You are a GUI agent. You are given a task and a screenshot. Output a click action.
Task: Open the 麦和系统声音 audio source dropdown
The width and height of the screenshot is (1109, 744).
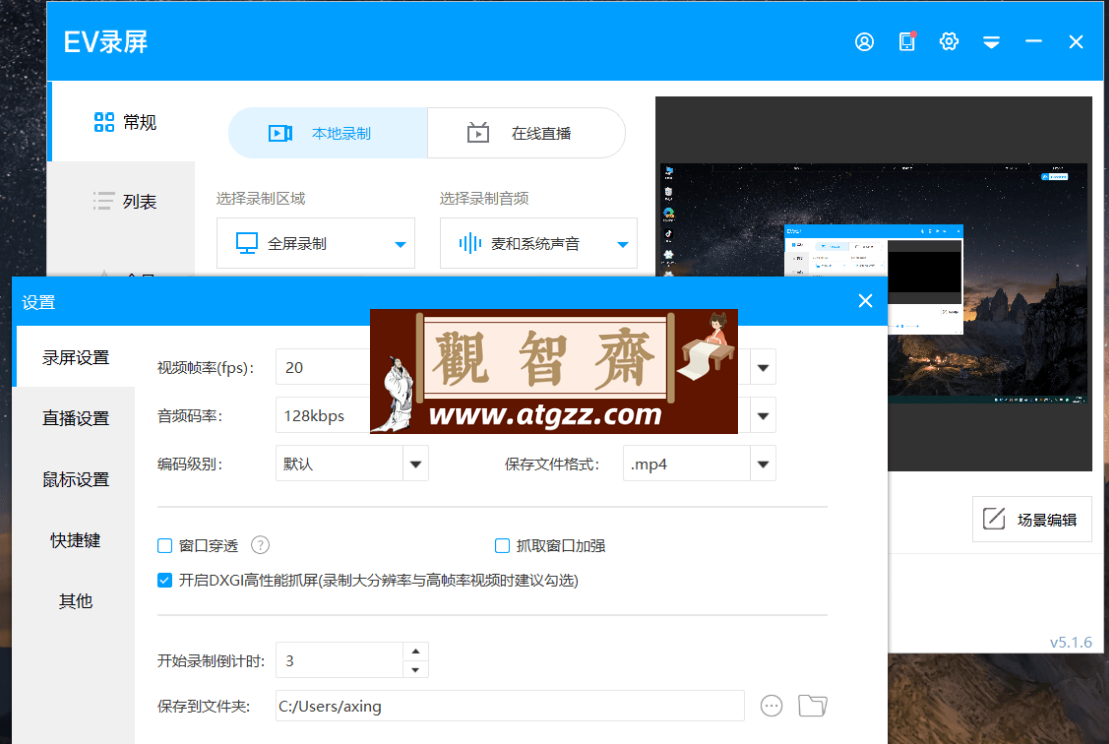tap(539, 243)
